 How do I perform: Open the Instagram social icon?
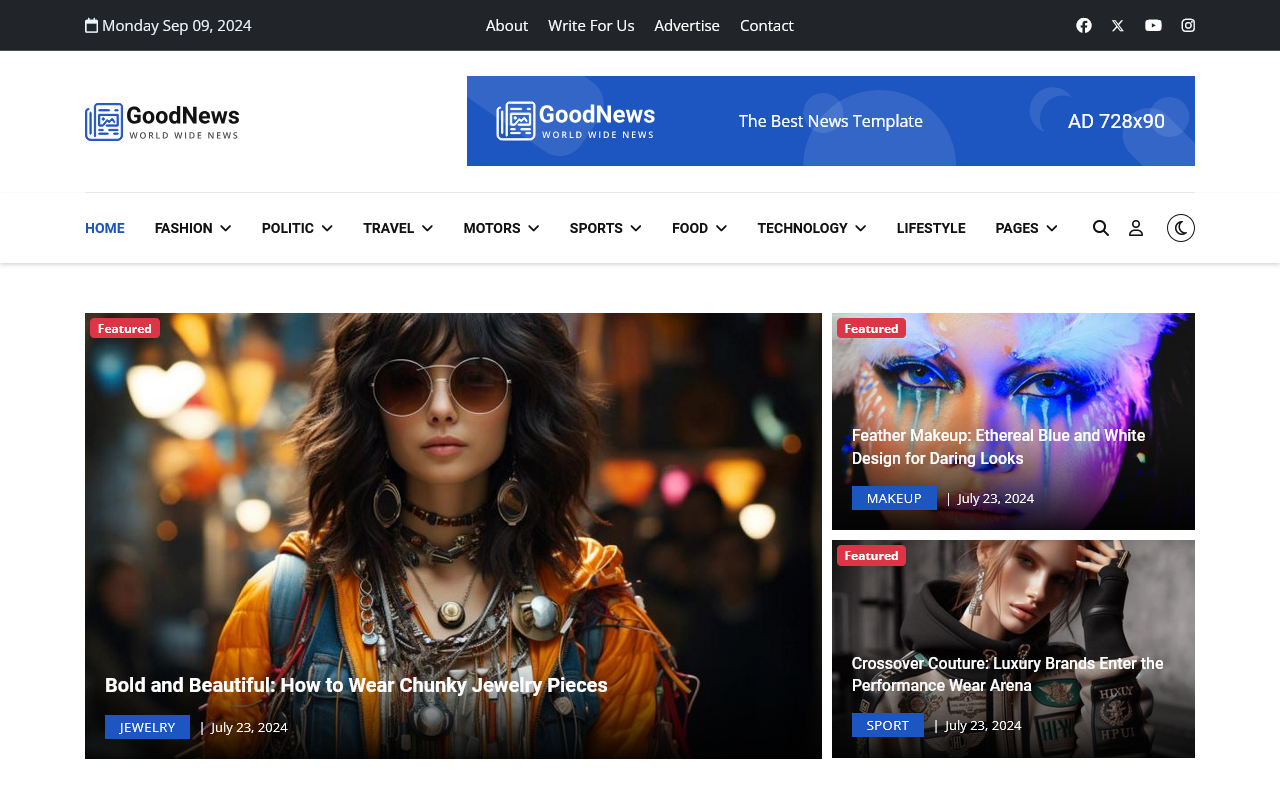pos(1188,25)
